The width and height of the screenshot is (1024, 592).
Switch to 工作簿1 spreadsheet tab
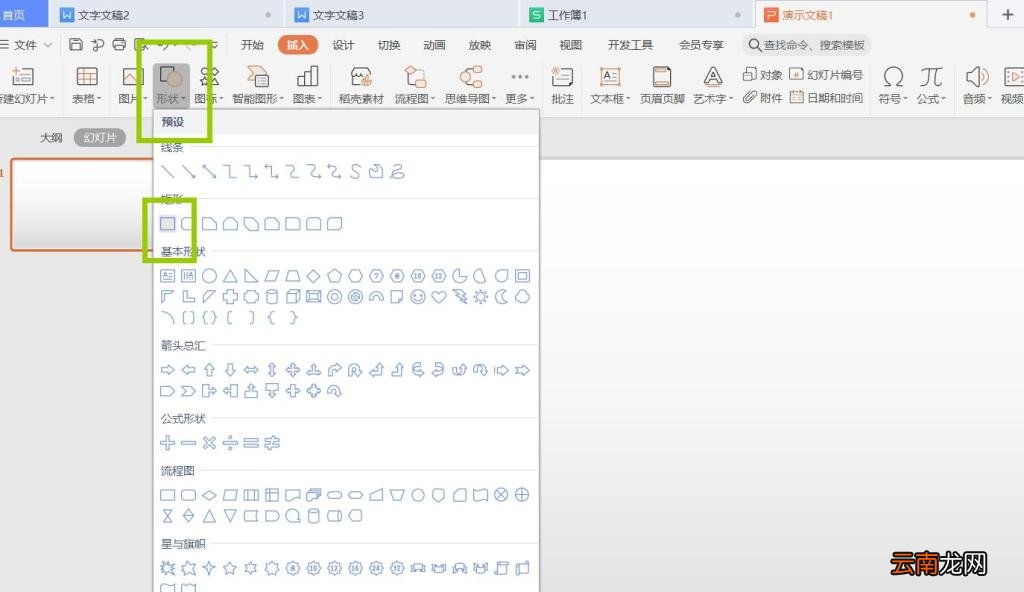[636, 14]
